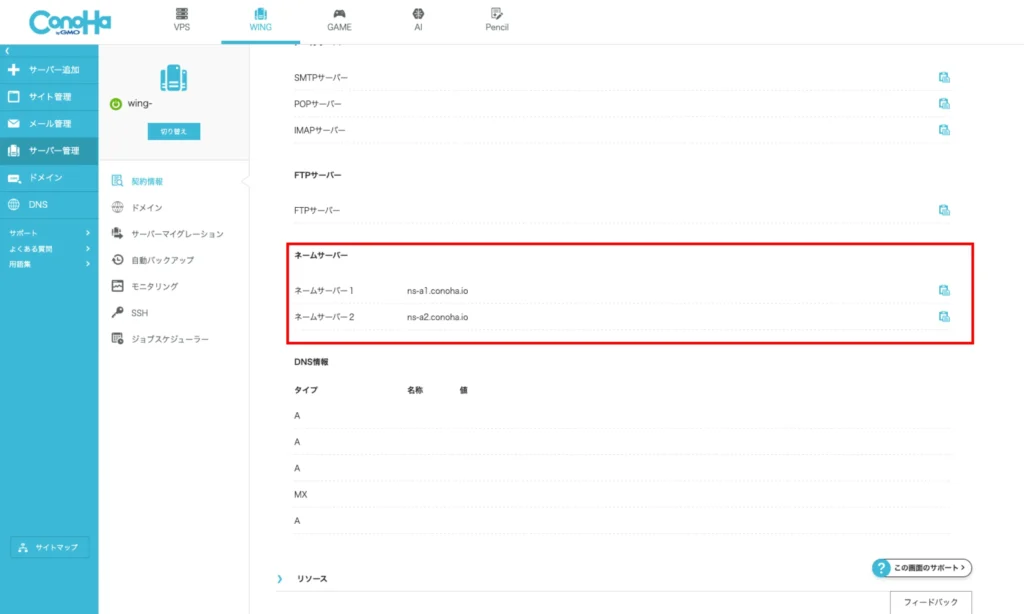Expand the サポート sidebar item
Screen dimensions: 1024x614
(48, 233)
